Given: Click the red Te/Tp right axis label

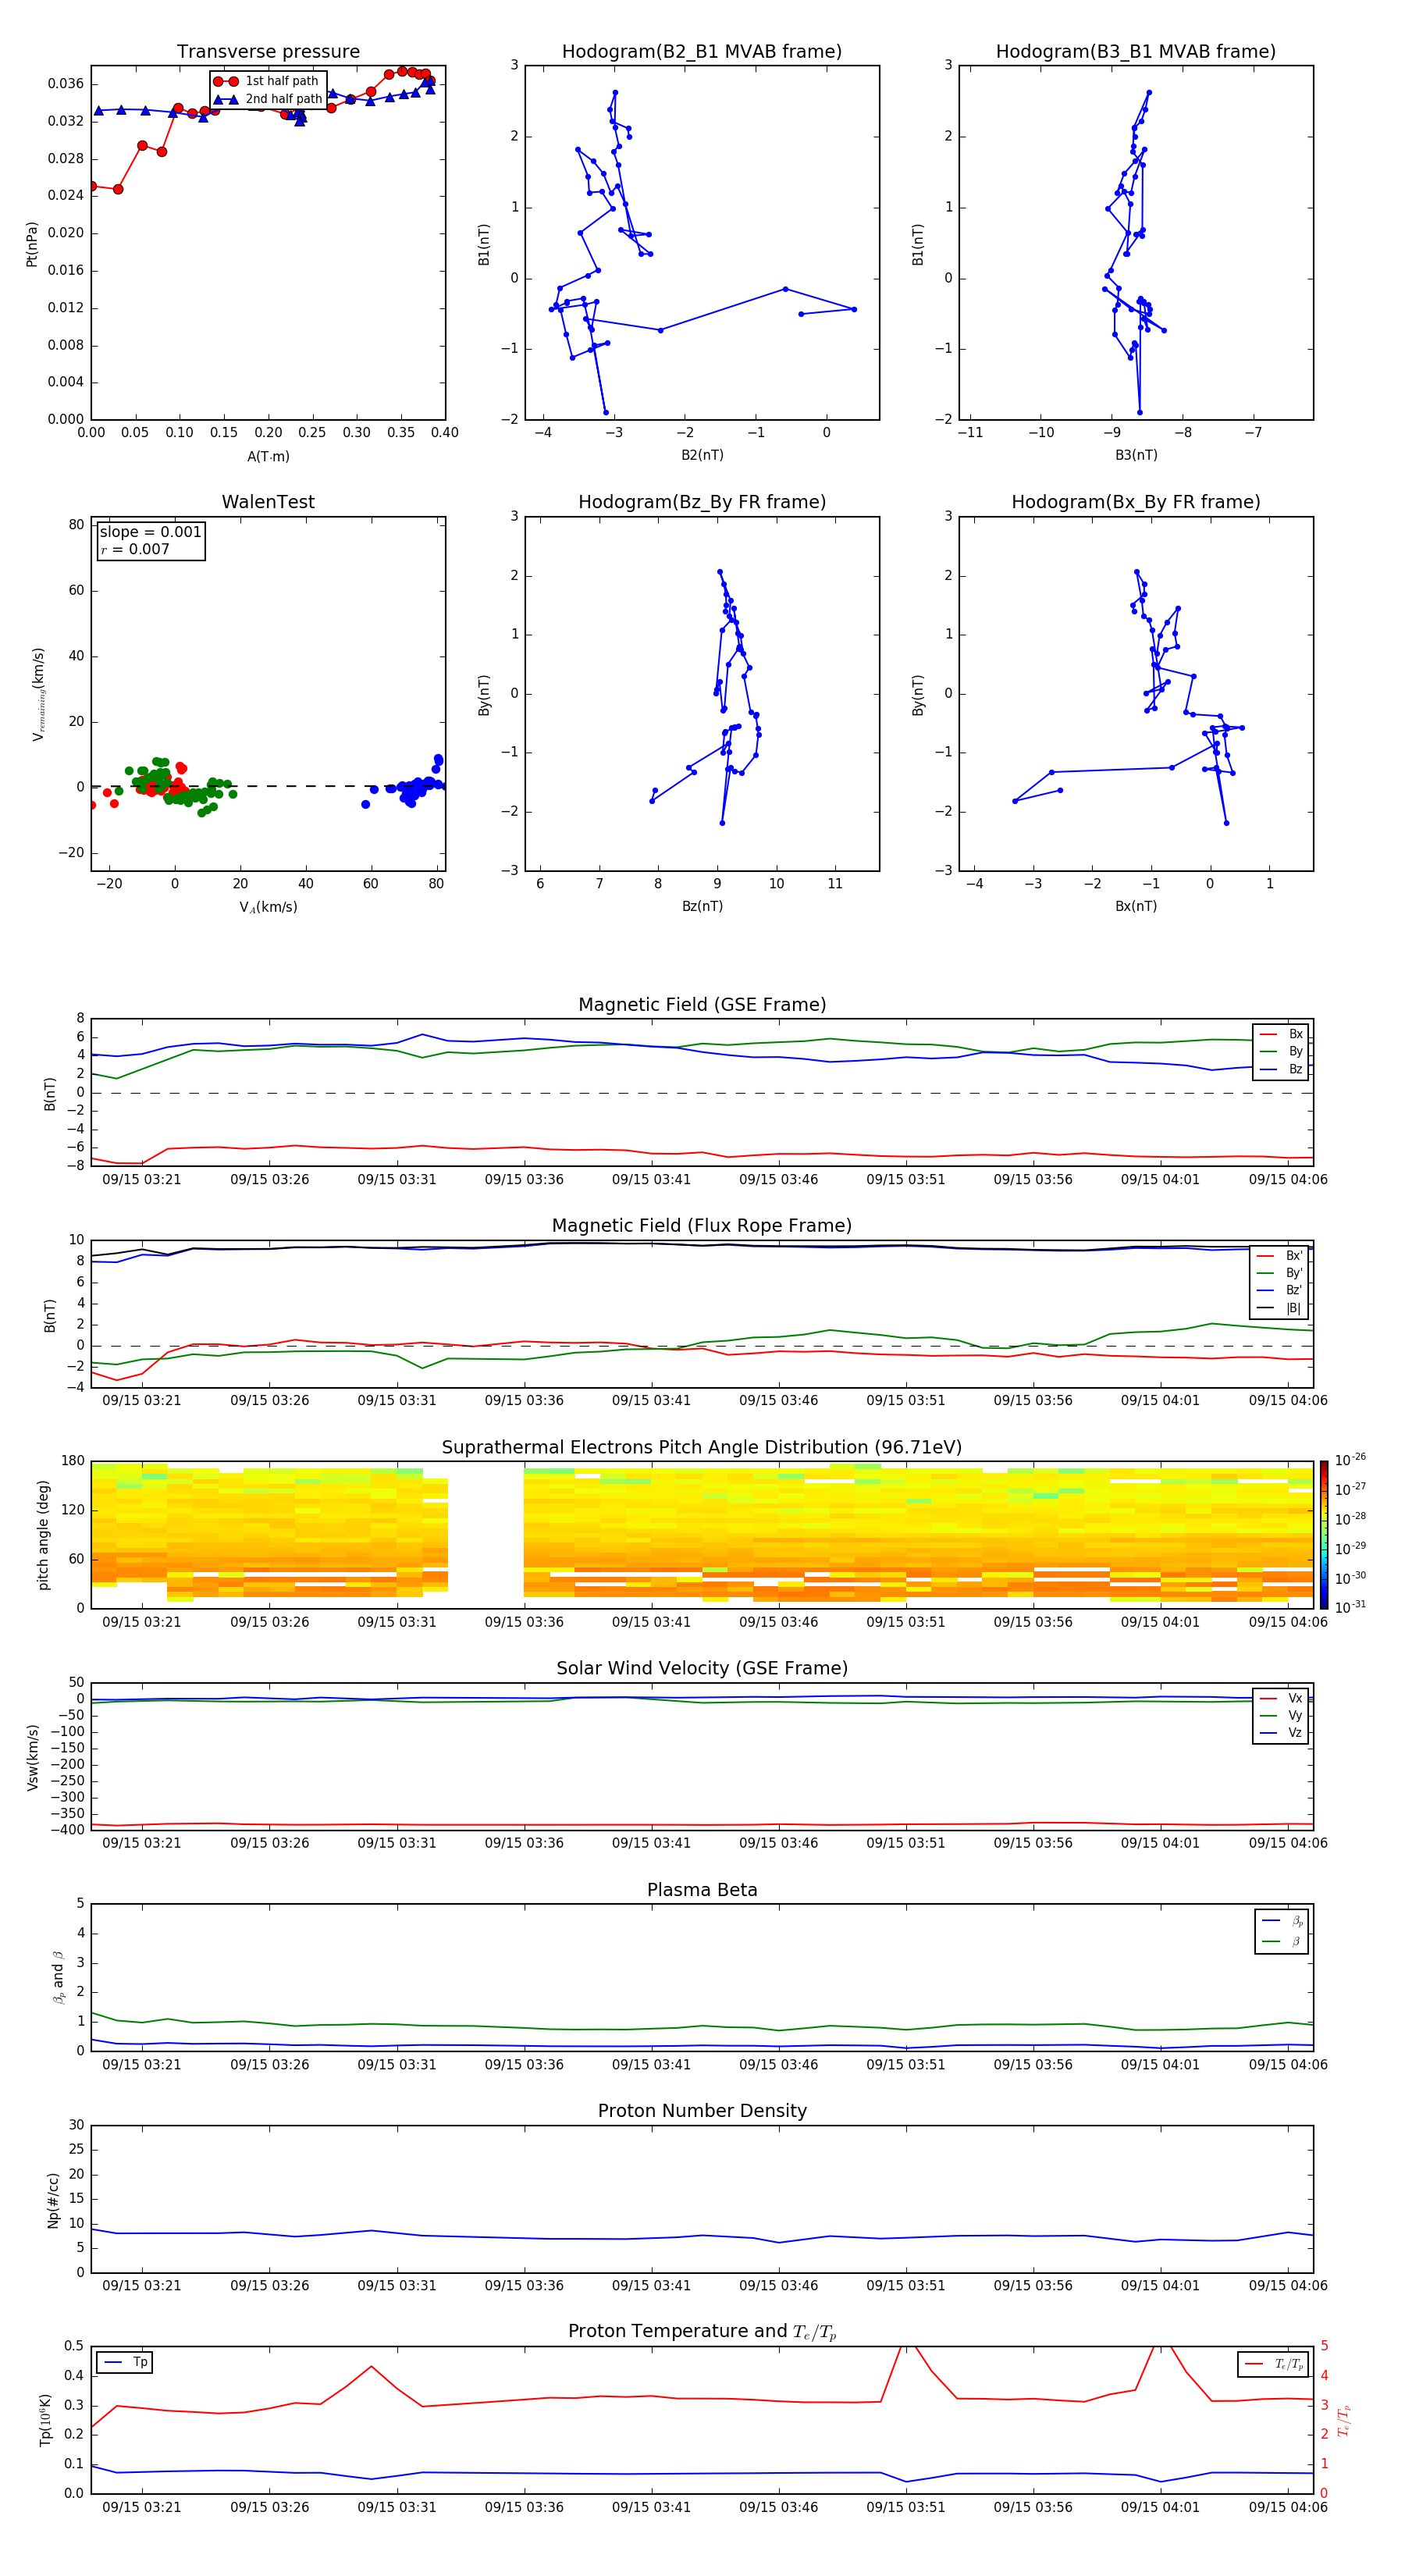Looking at the screenshot, I should (x=1343, y=2420).
